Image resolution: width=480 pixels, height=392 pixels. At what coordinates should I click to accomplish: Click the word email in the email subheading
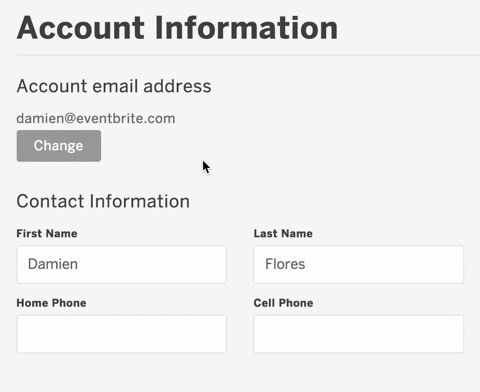[115, 86]
